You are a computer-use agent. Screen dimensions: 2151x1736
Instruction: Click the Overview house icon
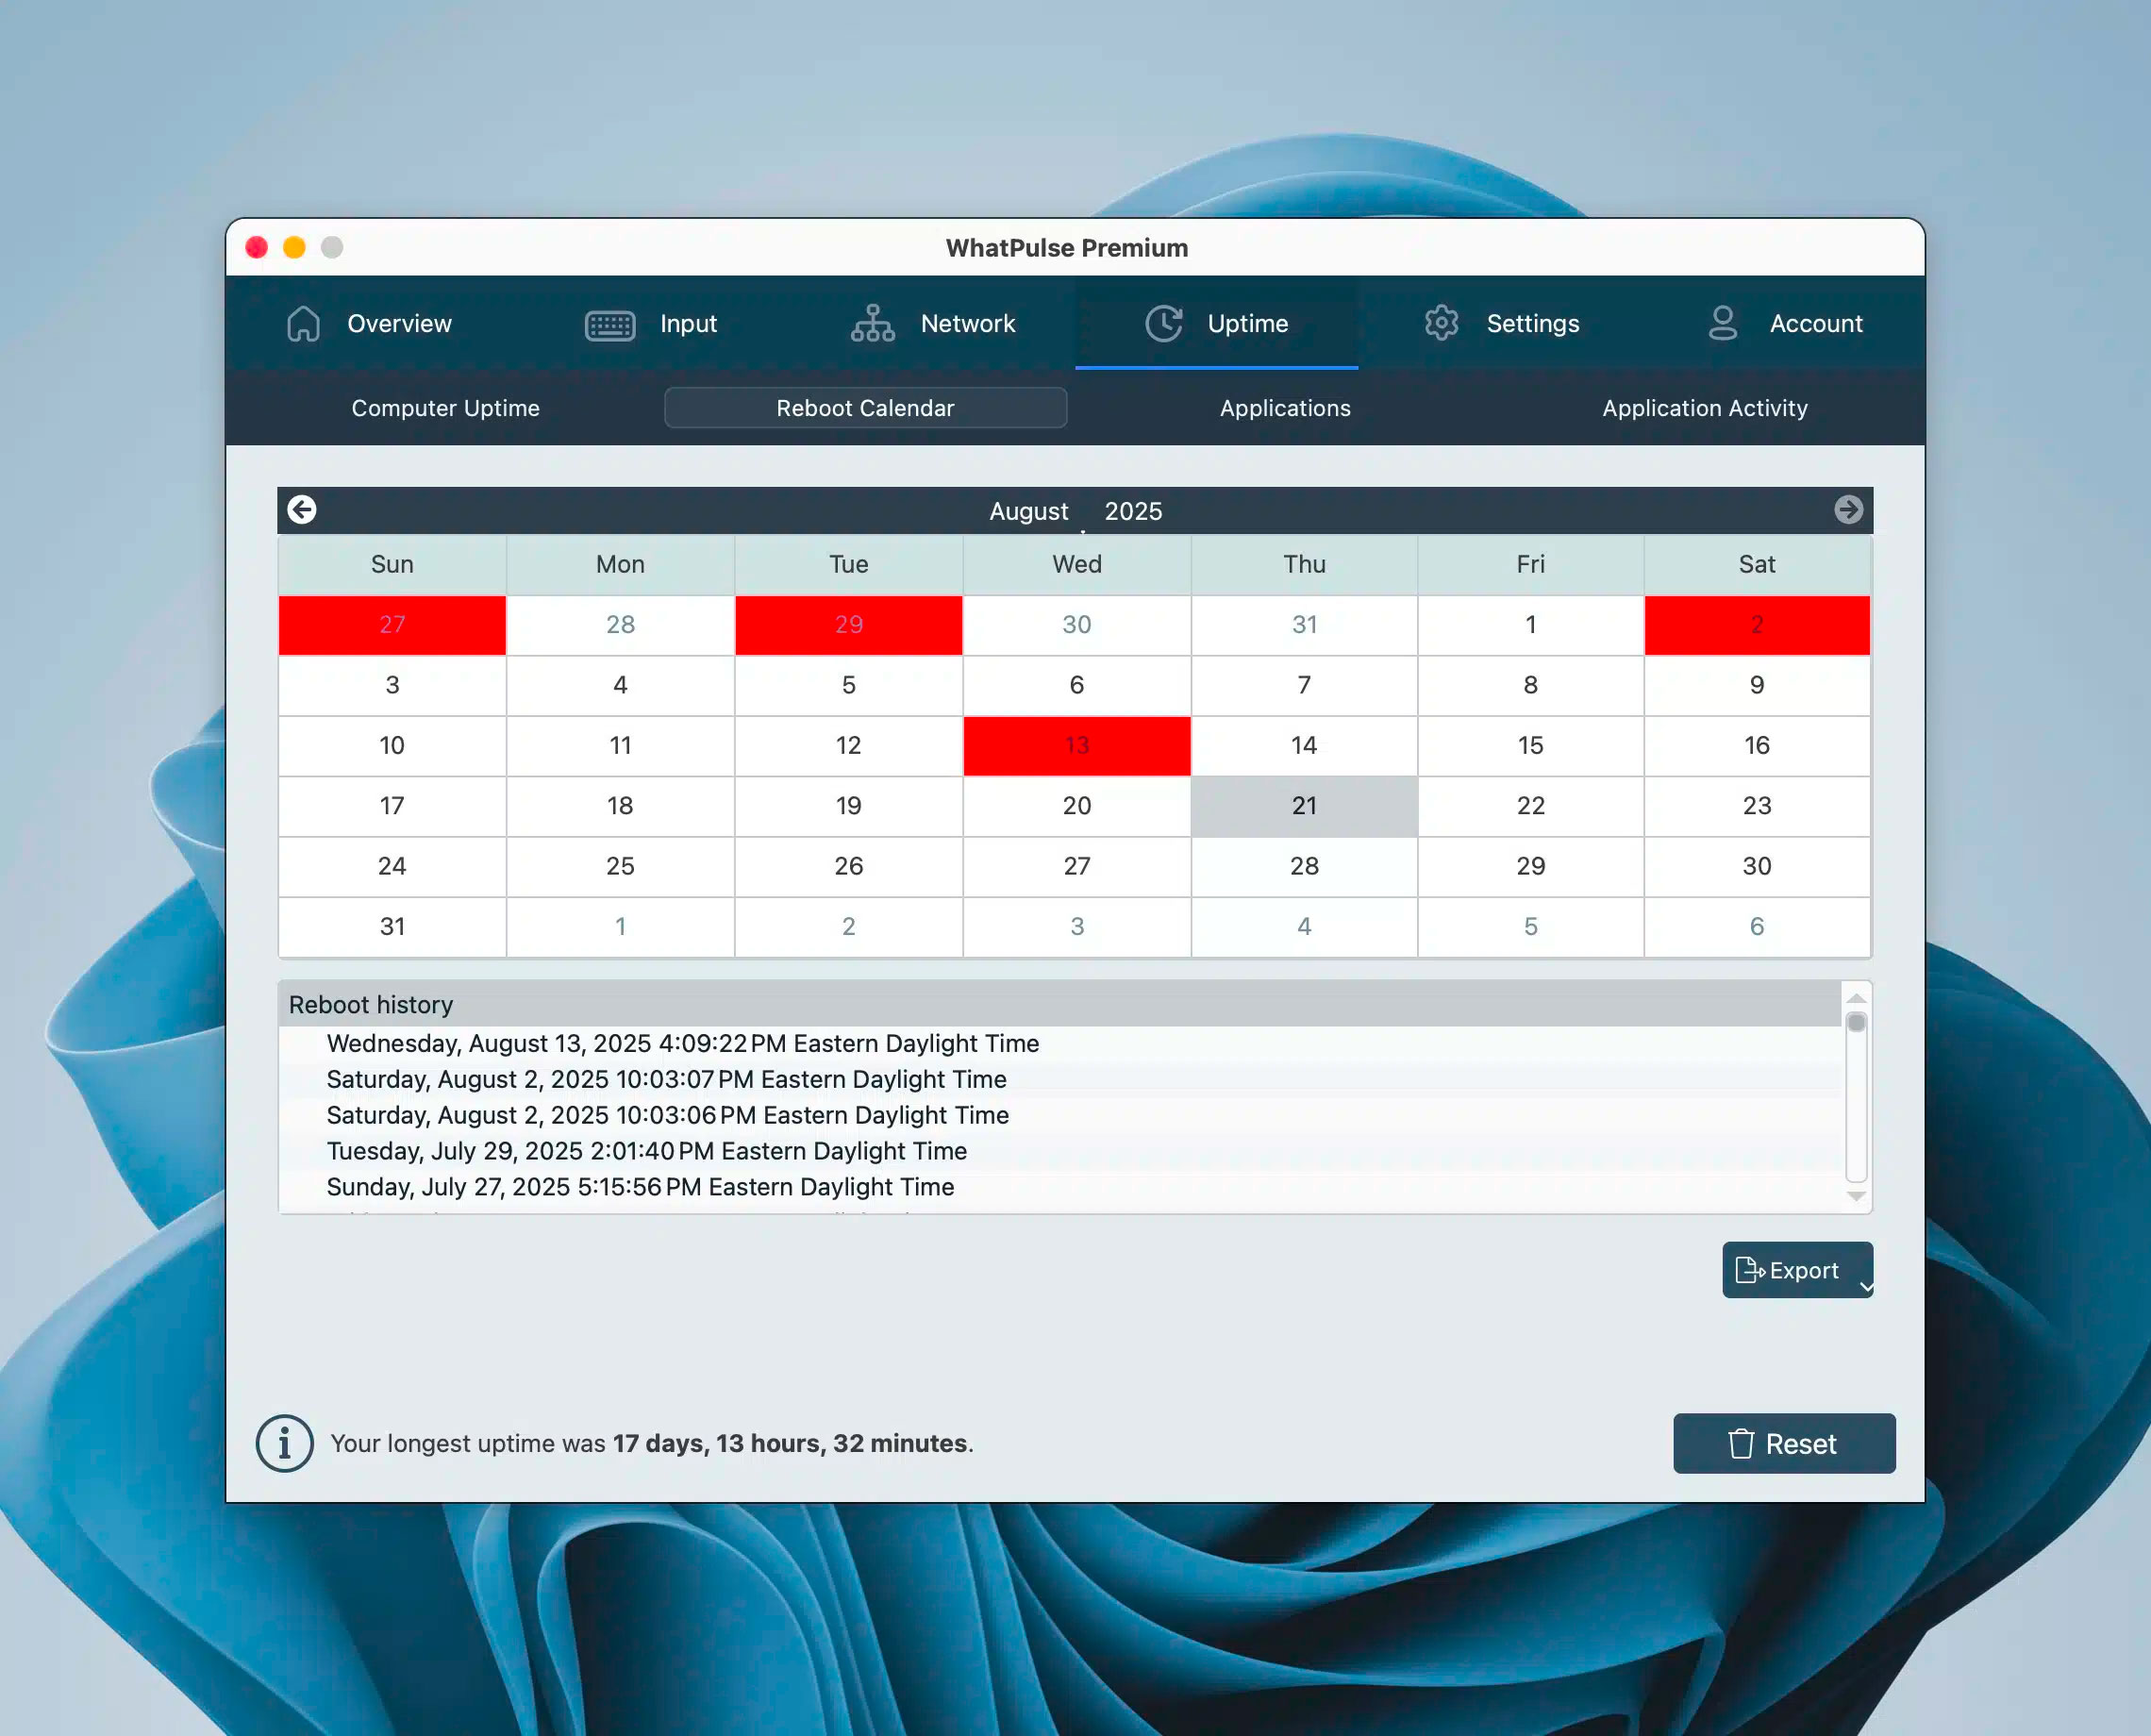pyautogui.click(x=303, y=323)
